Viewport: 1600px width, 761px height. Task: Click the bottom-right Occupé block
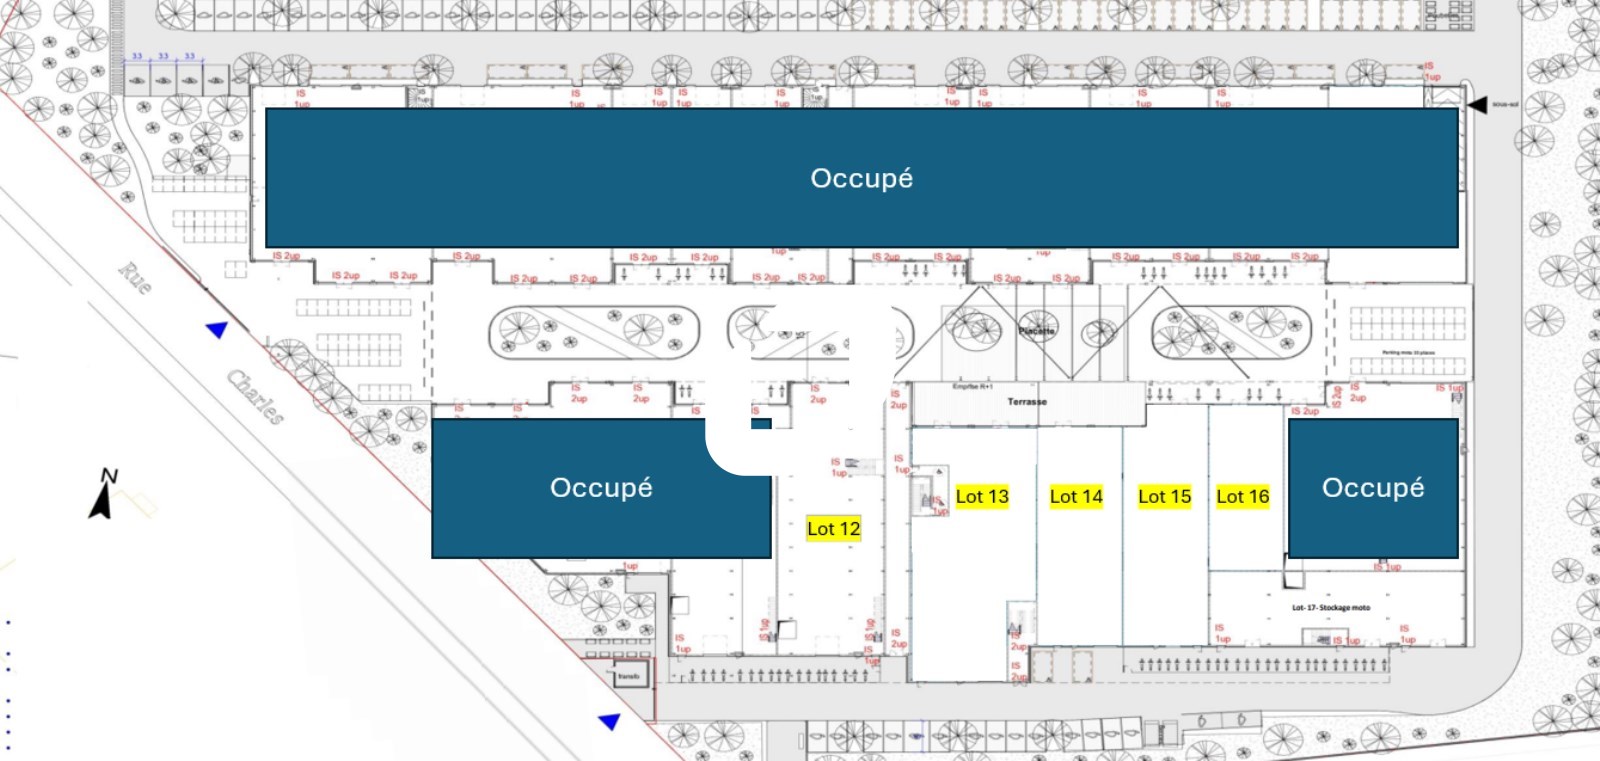tap(1372, 488)
